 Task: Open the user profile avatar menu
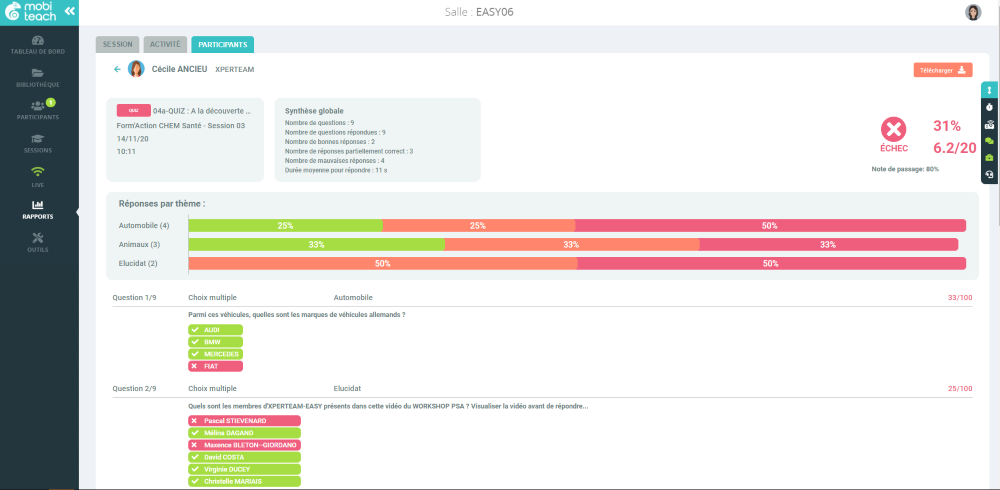[x=973, y=12]
